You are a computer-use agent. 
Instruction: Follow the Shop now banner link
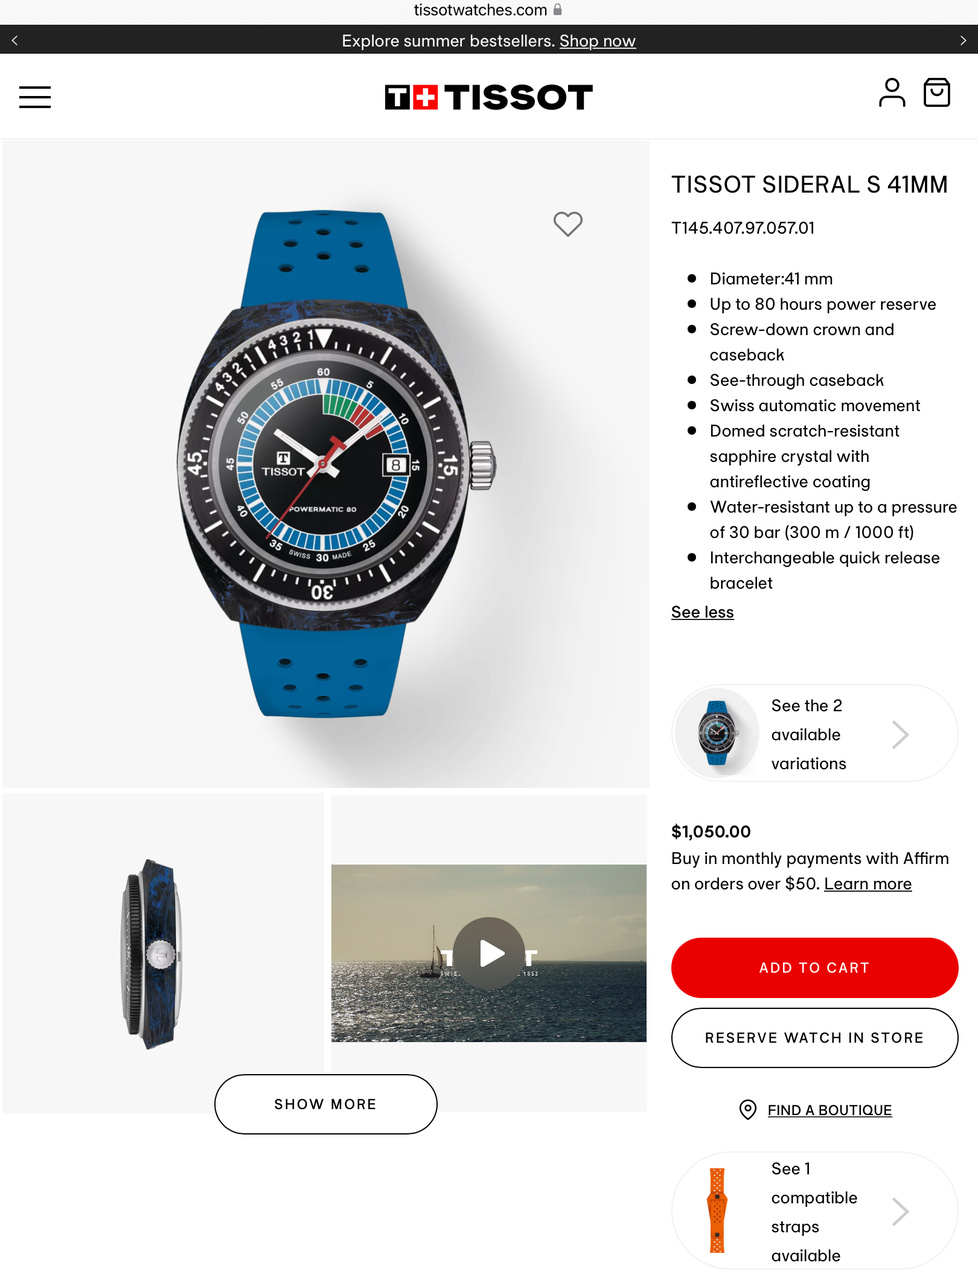pos(597,41)
